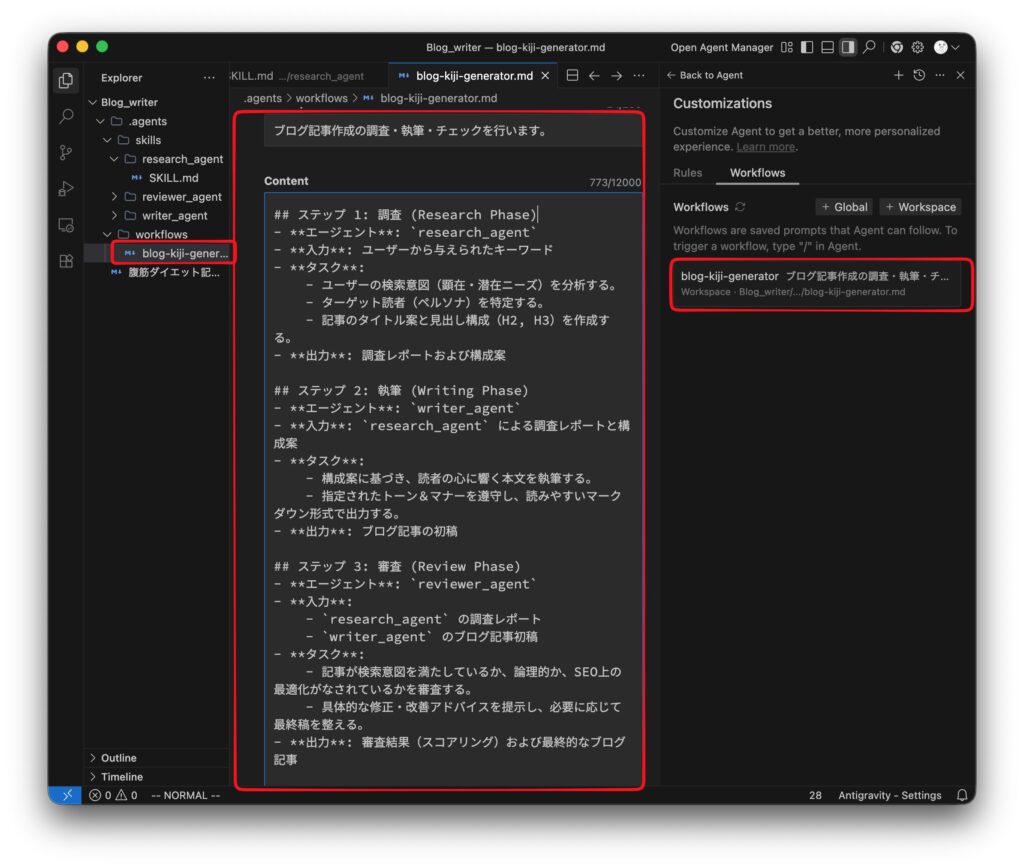Open the Extensions view icon

point(66,261)
